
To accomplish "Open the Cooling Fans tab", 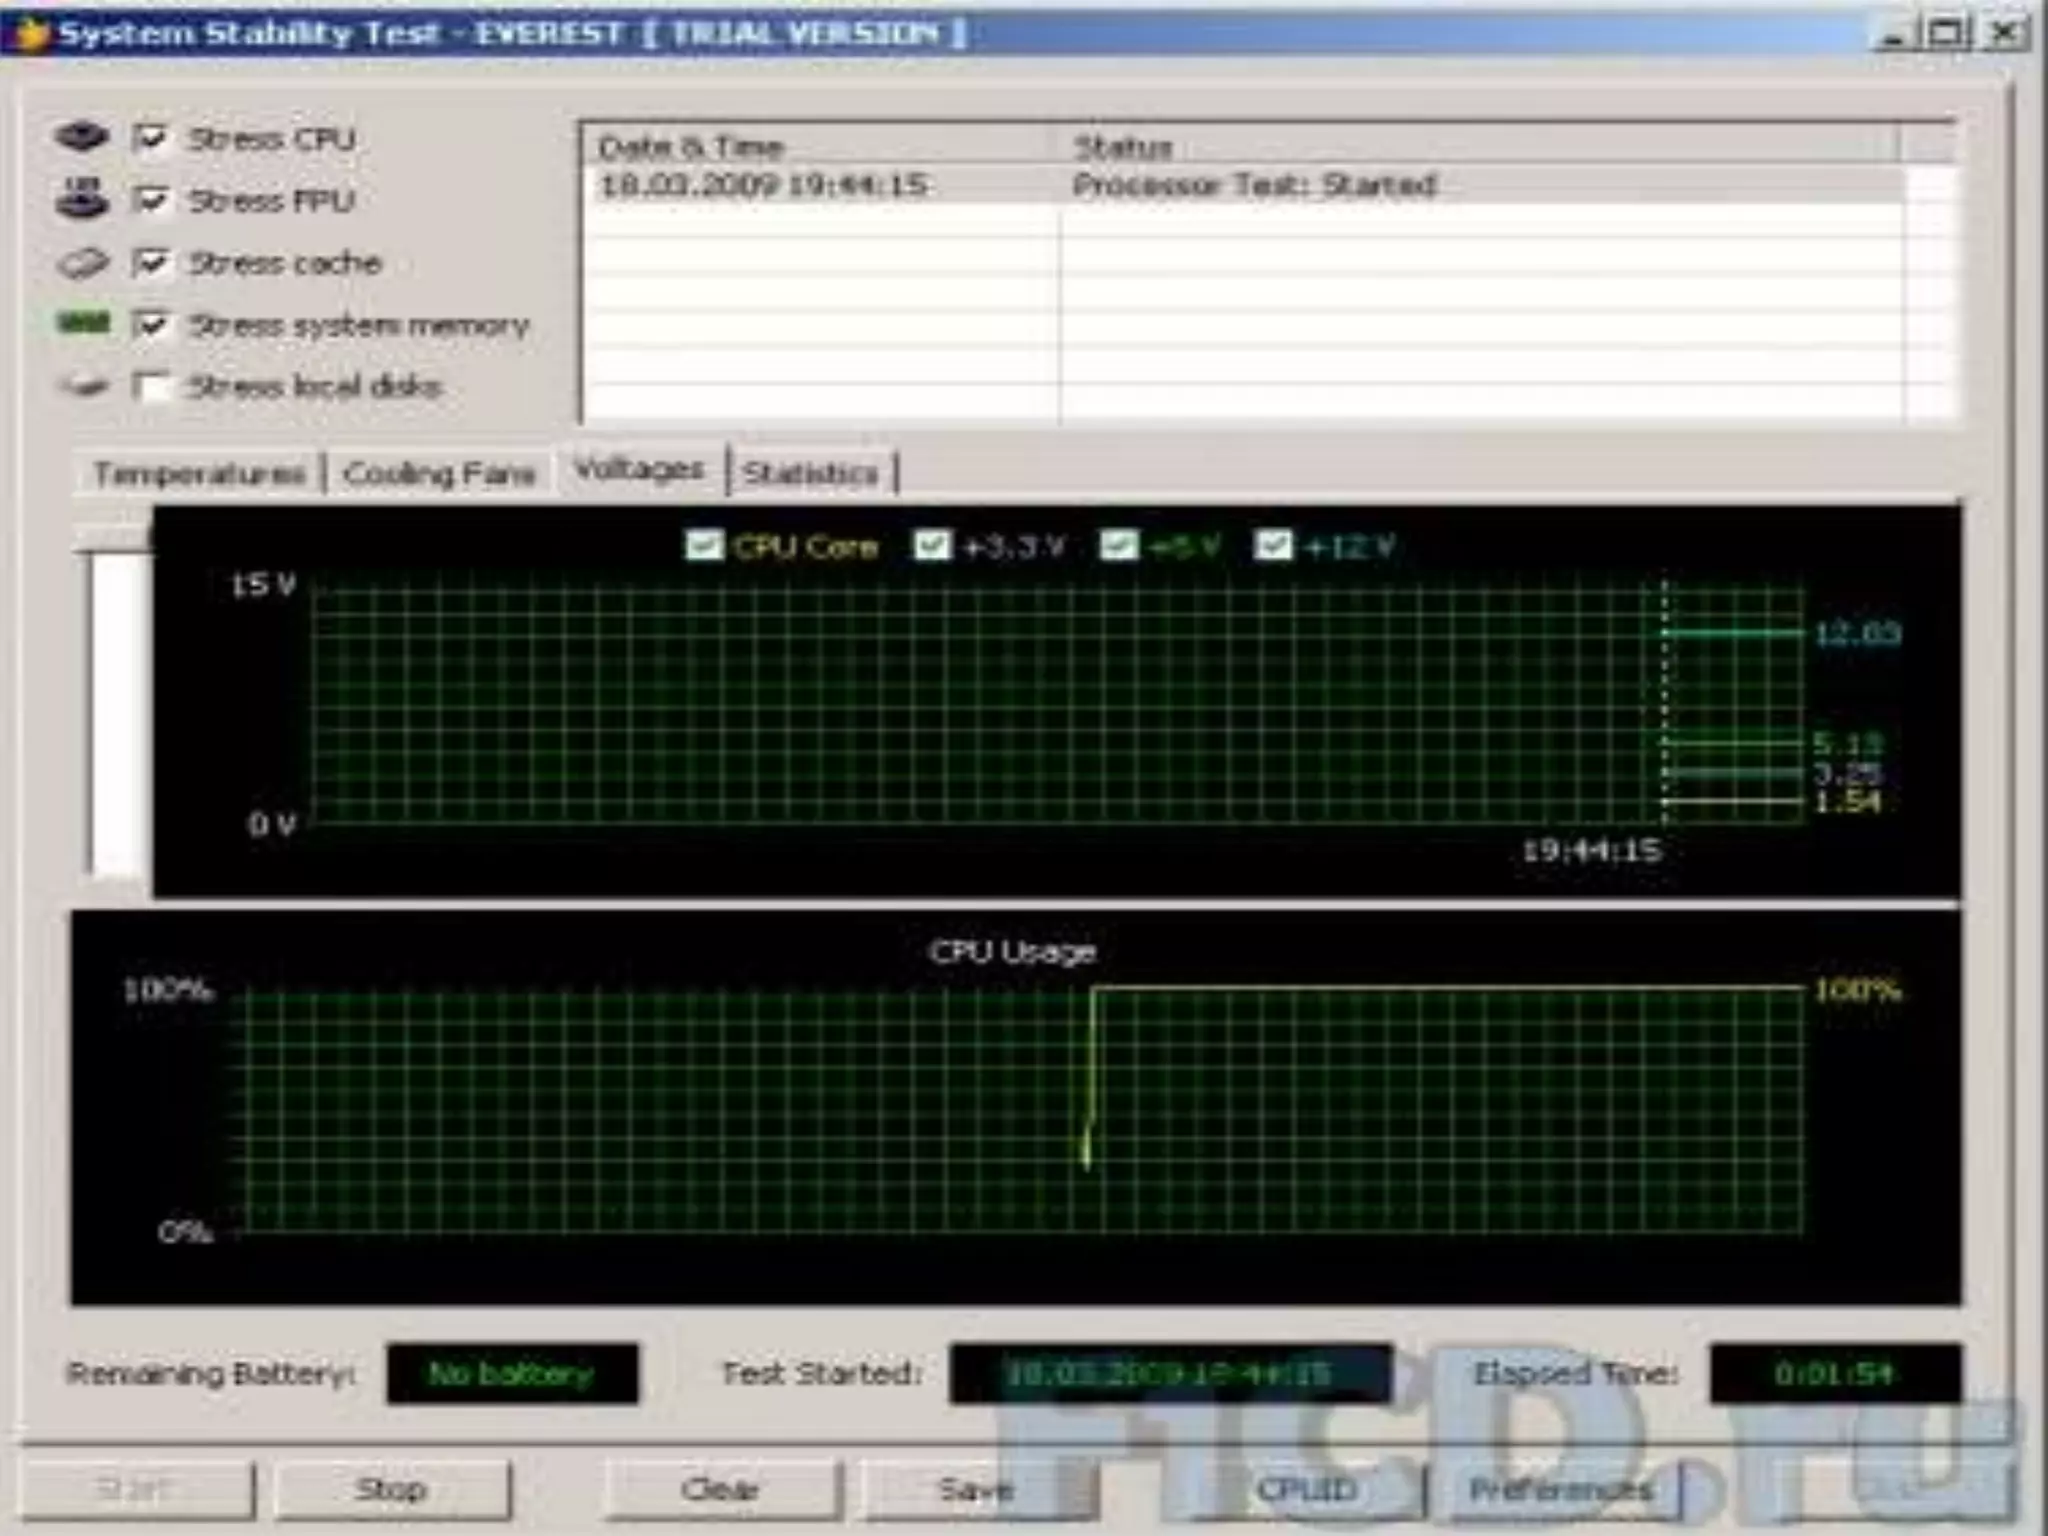I will 438,473.
